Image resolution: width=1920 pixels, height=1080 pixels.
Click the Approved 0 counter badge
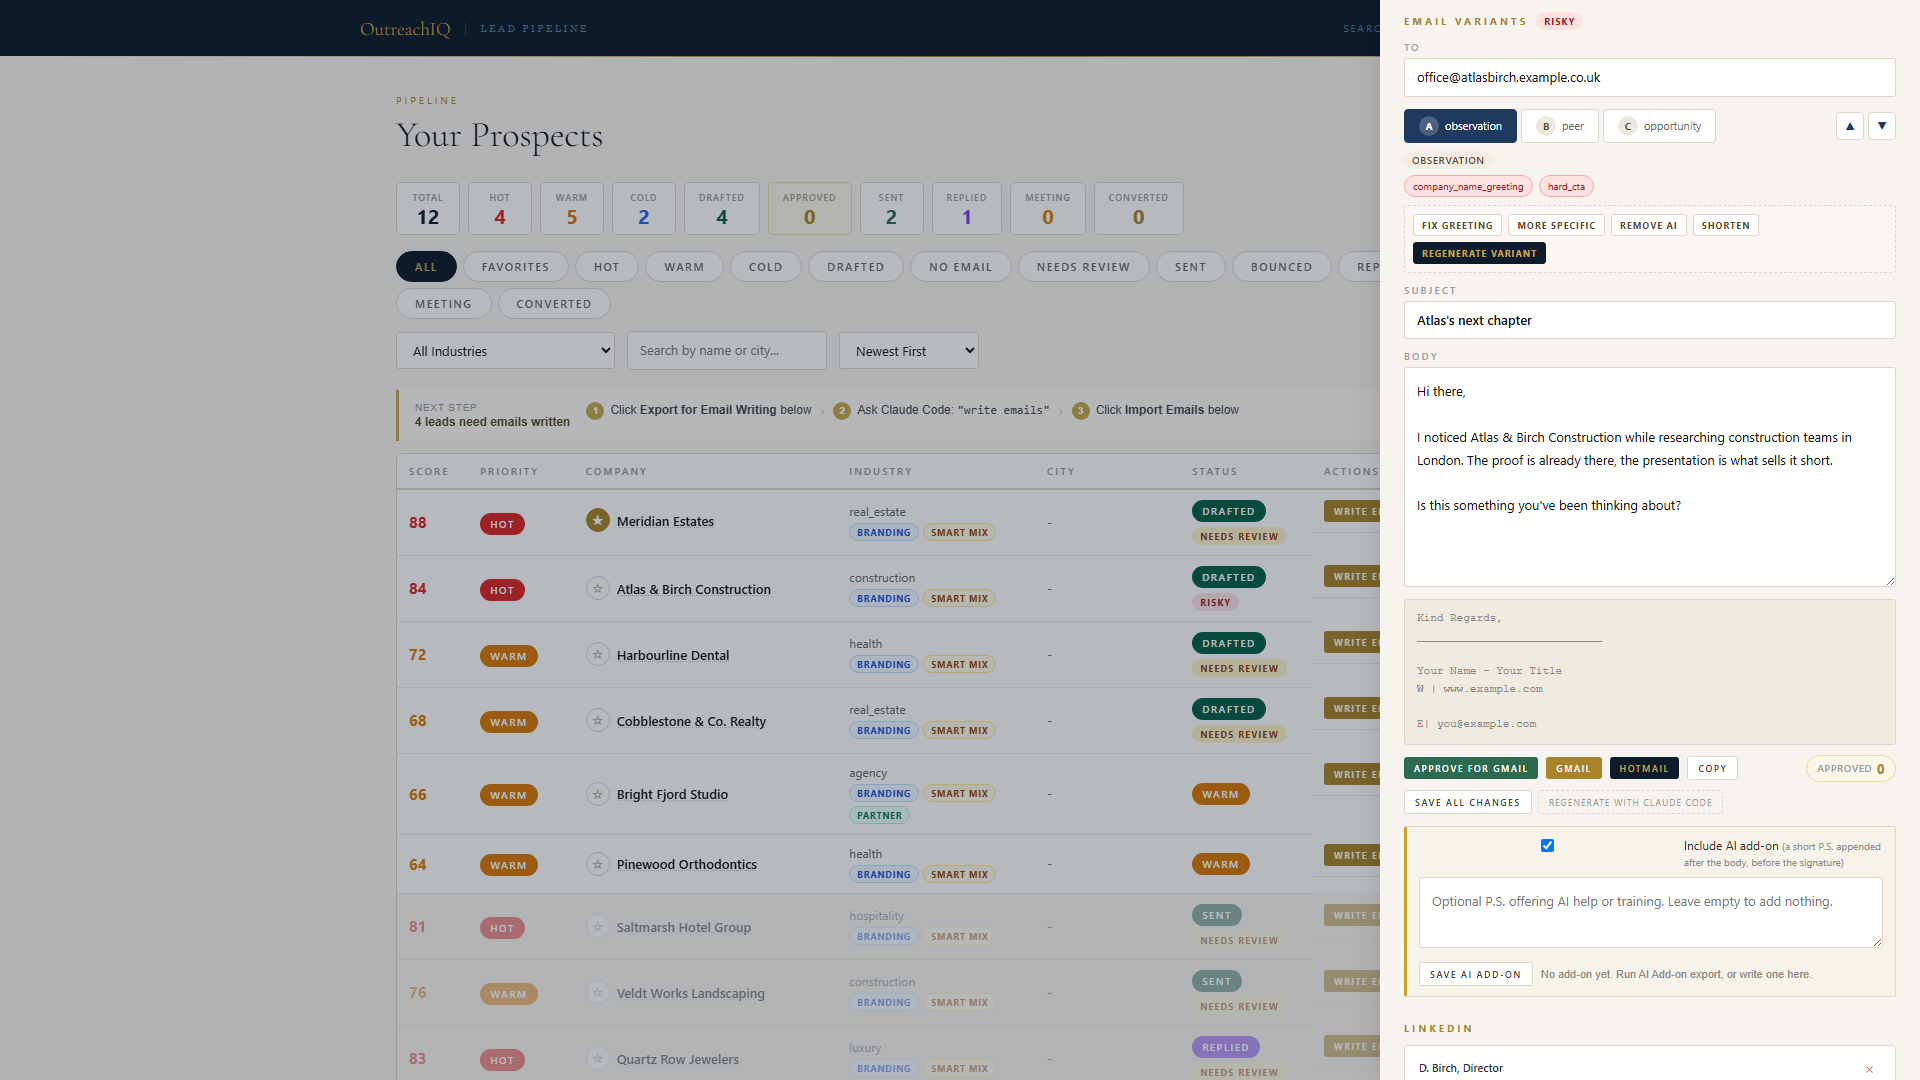pyautogui.click(x=1850, y=769)
